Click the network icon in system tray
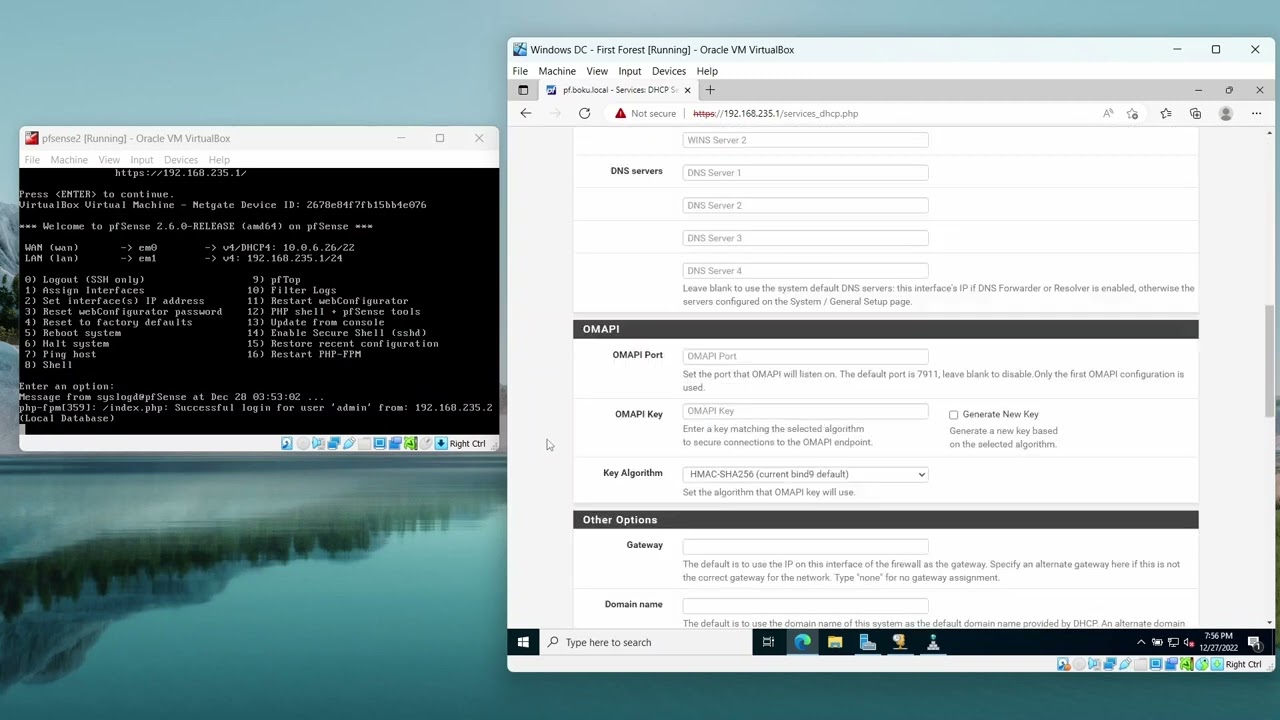 1173,642
